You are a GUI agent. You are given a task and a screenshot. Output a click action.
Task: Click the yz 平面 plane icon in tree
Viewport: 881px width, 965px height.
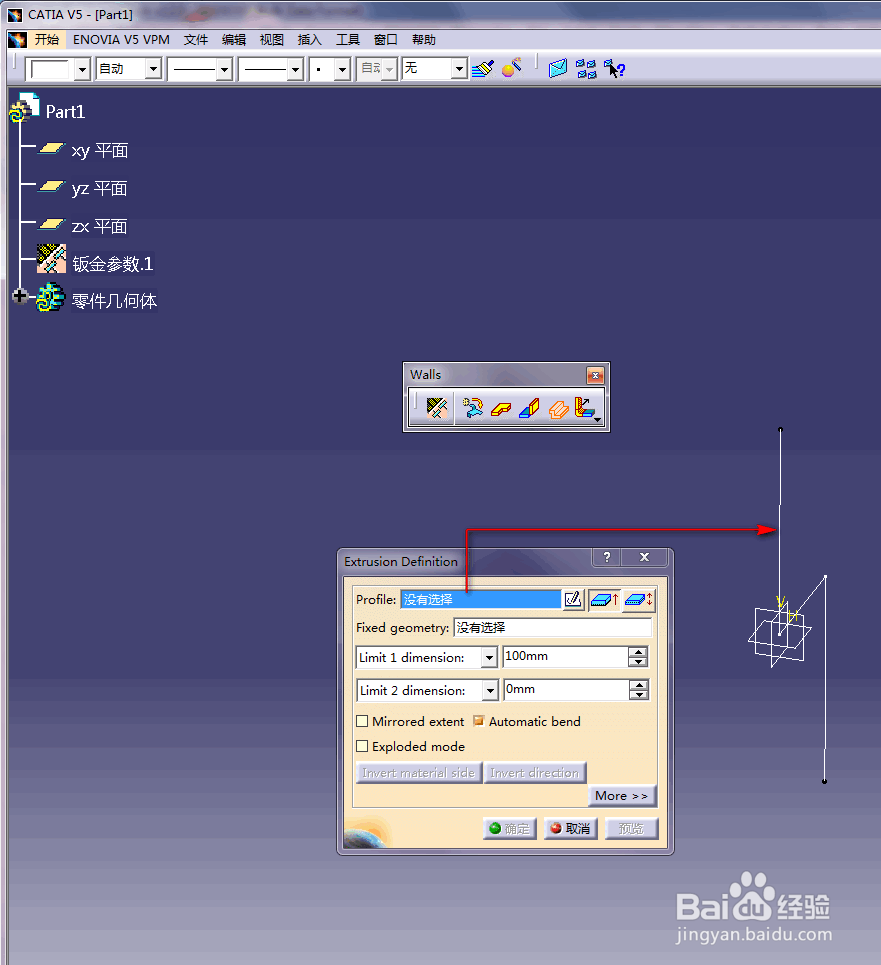tap(52, 186)
